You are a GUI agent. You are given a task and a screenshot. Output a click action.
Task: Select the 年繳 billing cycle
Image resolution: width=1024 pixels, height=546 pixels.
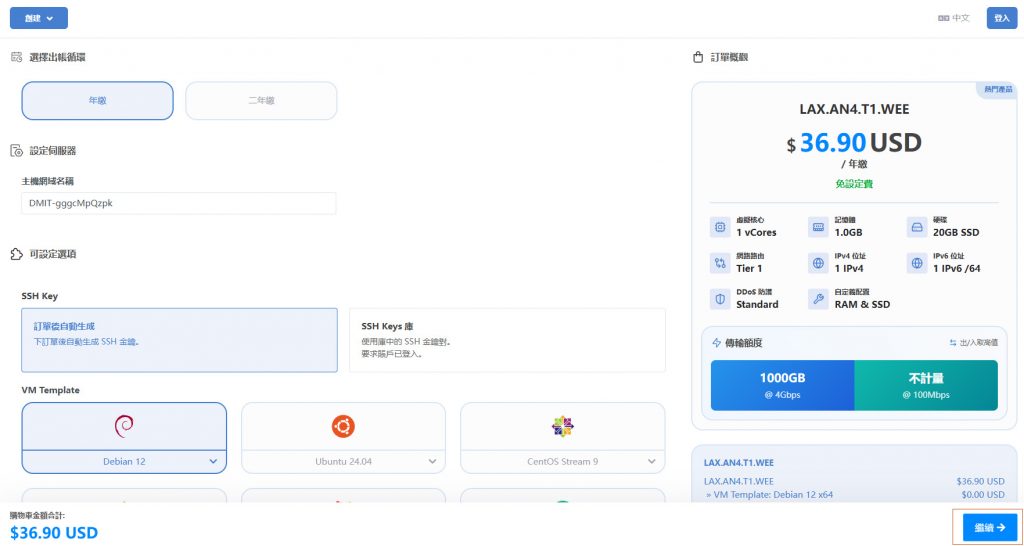pyautogui.click(x=98, y=101)
